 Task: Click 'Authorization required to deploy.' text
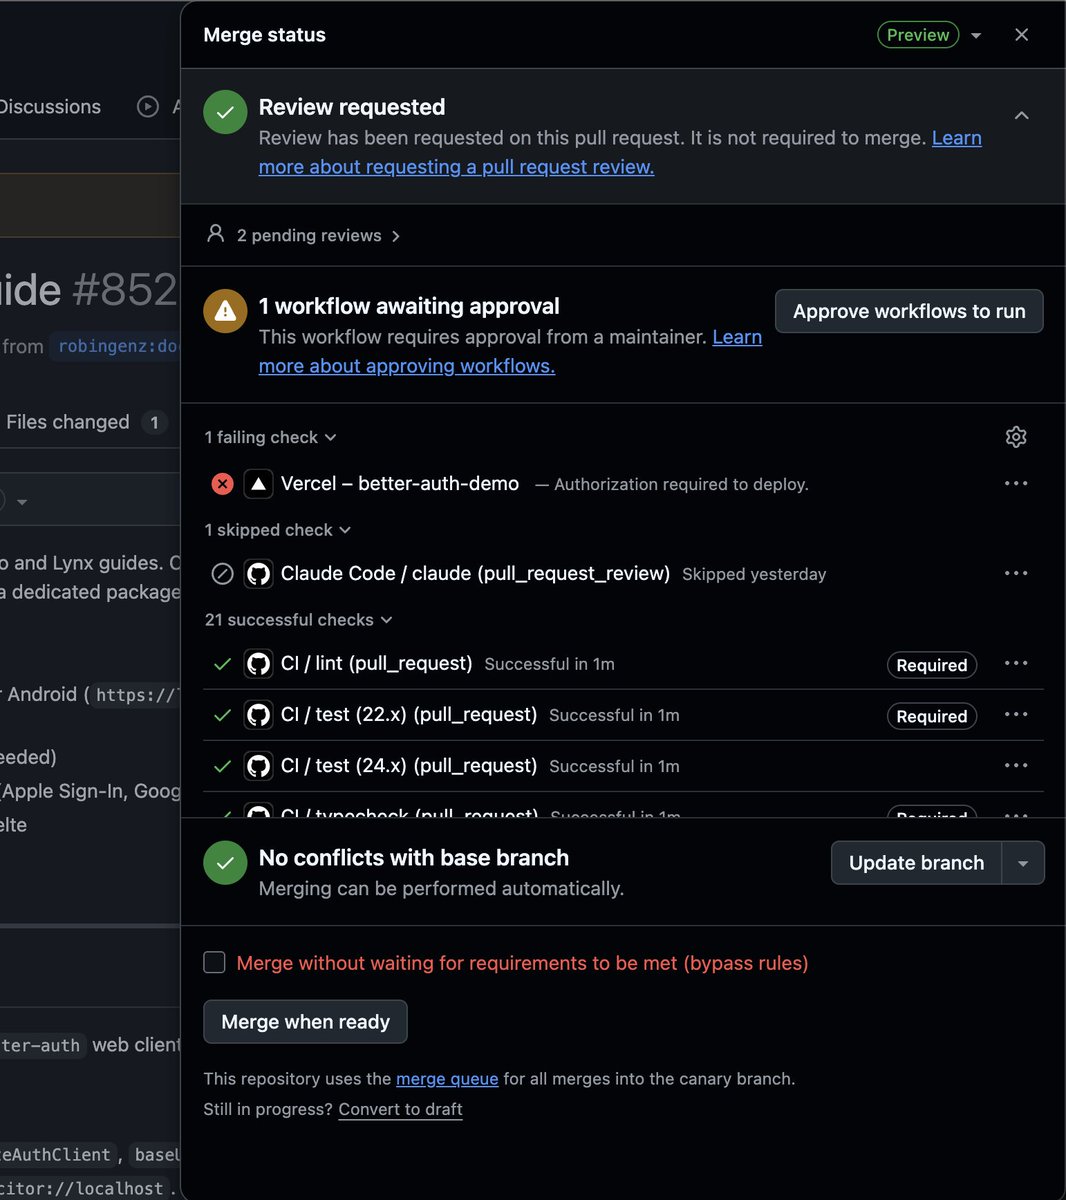tap(681, 484)
